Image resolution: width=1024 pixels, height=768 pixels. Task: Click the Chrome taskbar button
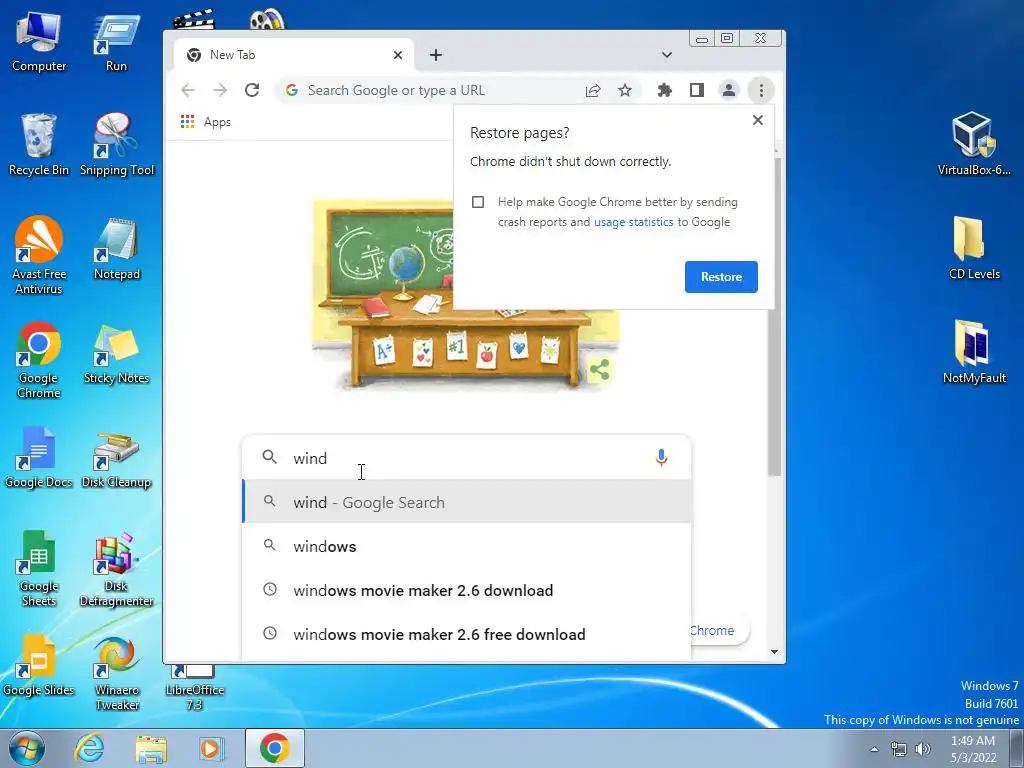tap(275, 748)
